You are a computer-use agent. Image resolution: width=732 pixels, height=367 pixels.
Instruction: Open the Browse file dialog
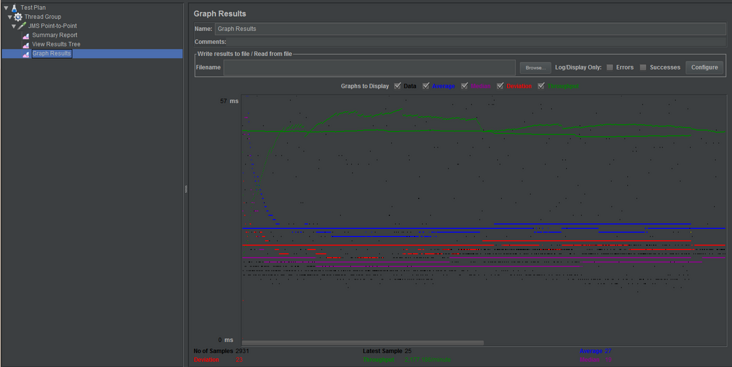click(x=535, y=68)
